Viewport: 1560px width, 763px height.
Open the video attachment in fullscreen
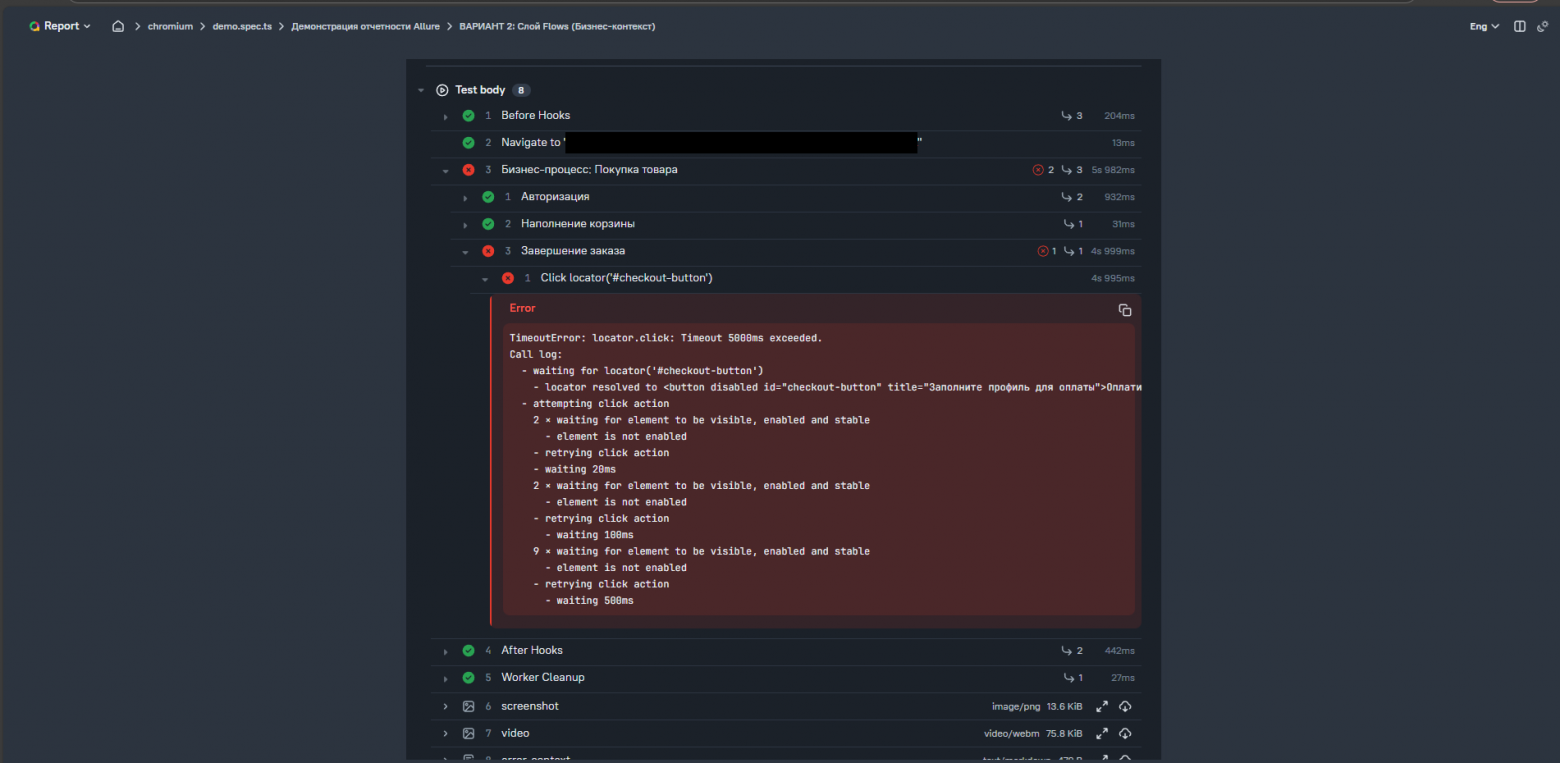point(1102,733)
